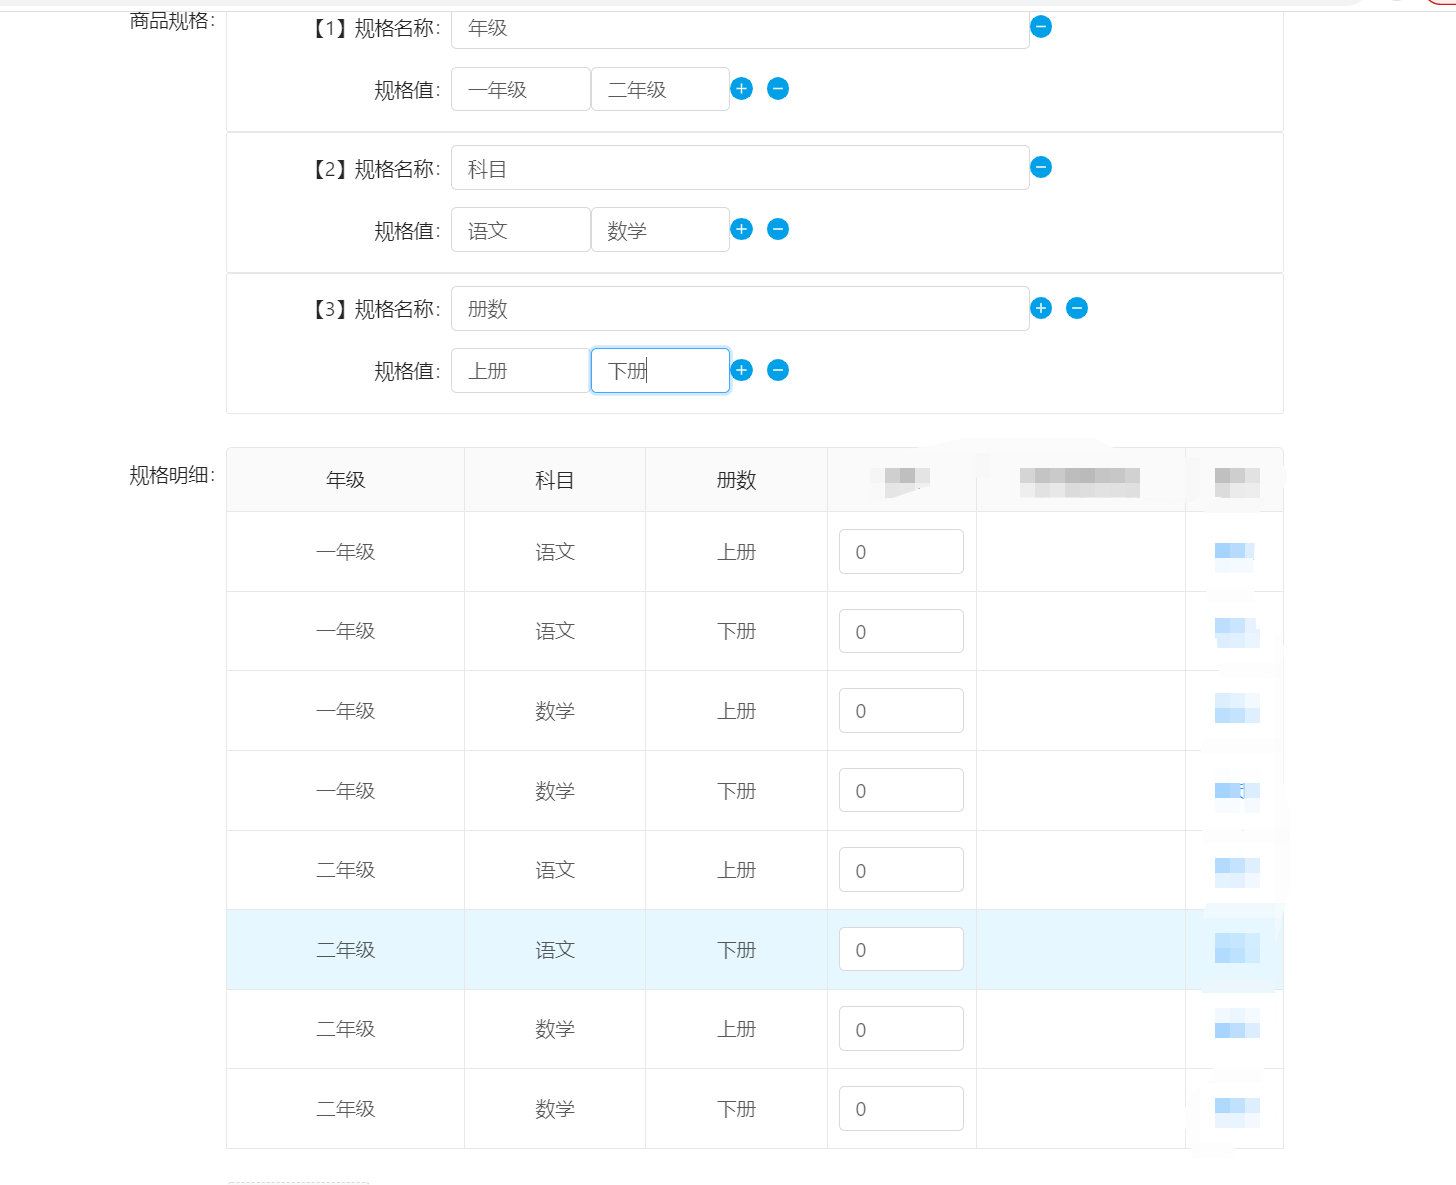Image resolution: width=1456 pixels, height=1185 pixels.
Task: Click the 册数 spec name input field
Action: 740,309
